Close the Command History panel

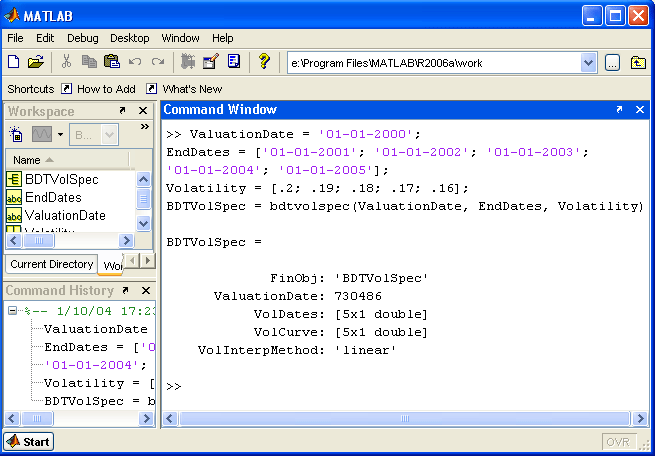[146, 290]
